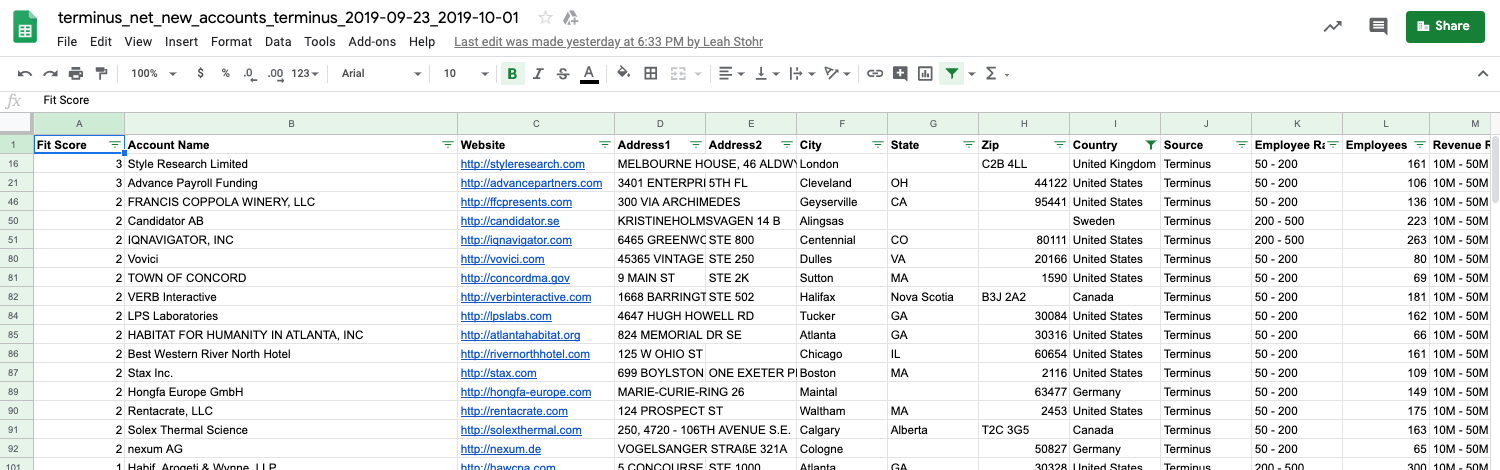This screenshot has width=1500, height=470.
Task: Select the VERB Interactive cell
Action: pos(291,297)
